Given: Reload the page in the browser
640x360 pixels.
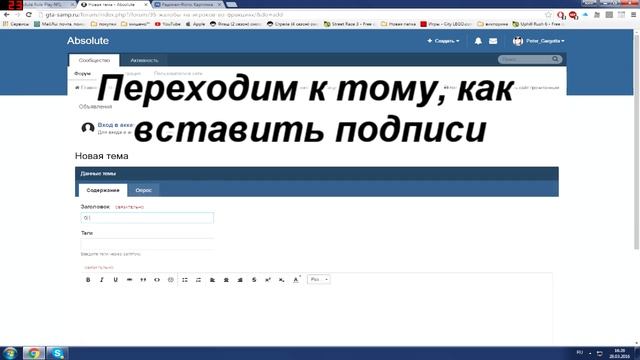Looking at the screenshot, I should click(x=29, y=15).
